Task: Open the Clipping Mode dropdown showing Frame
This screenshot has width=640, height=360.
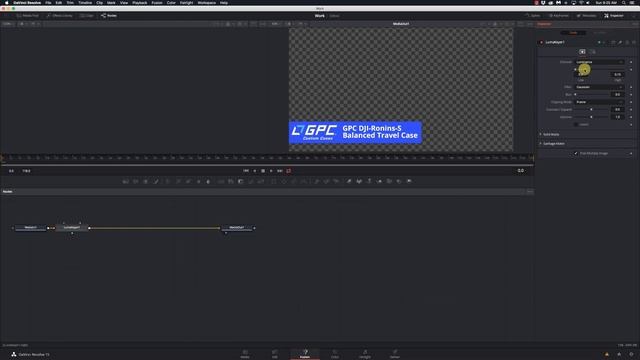Action: [x=600, y=102]
